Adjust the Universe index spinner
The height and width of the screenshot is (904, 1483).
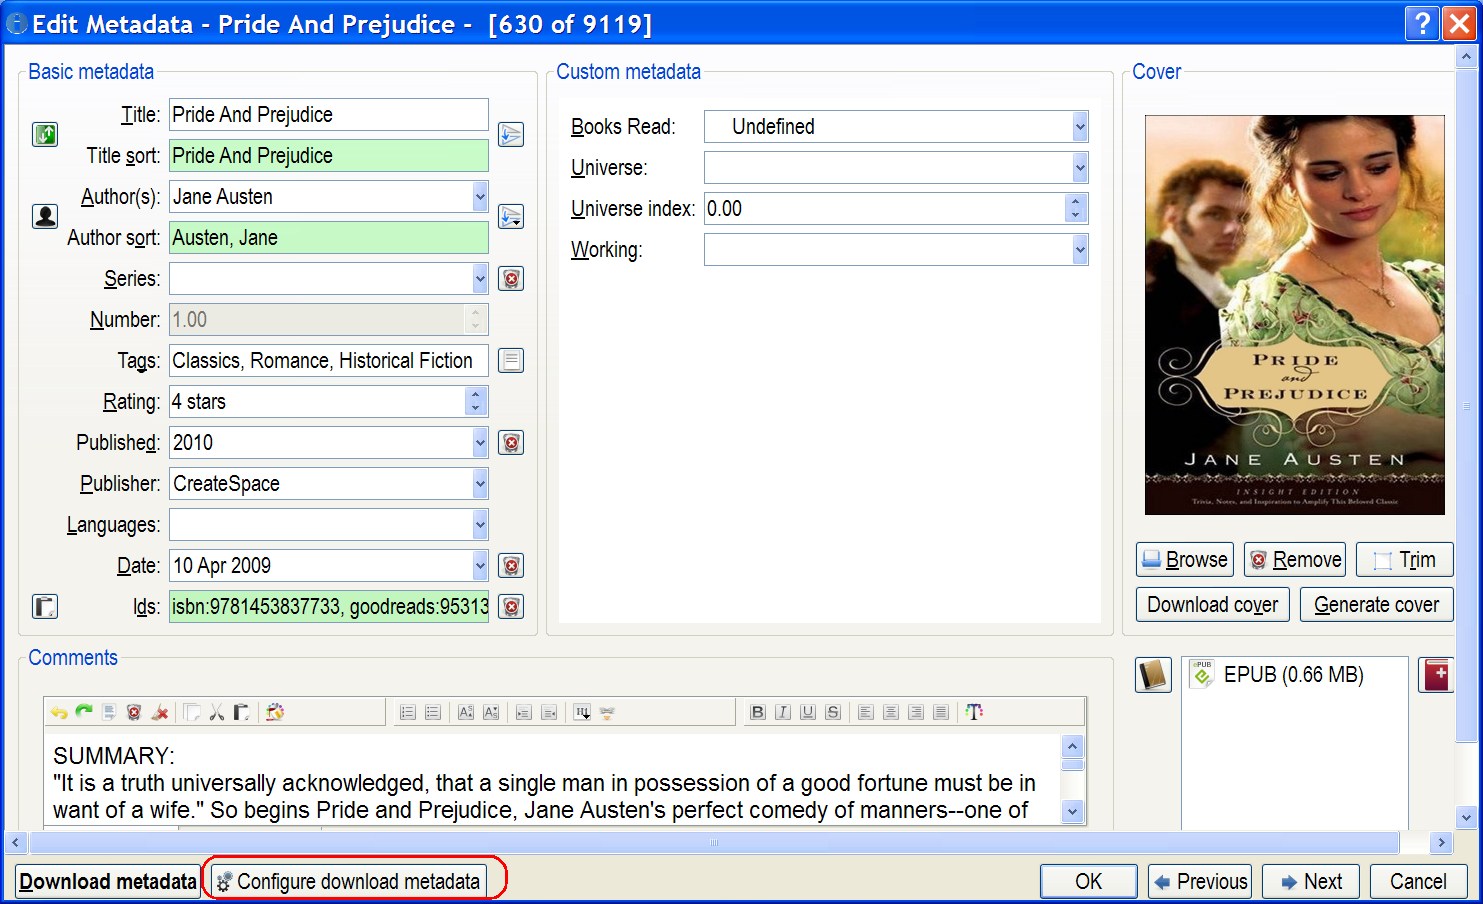[x=1075, y=209]
